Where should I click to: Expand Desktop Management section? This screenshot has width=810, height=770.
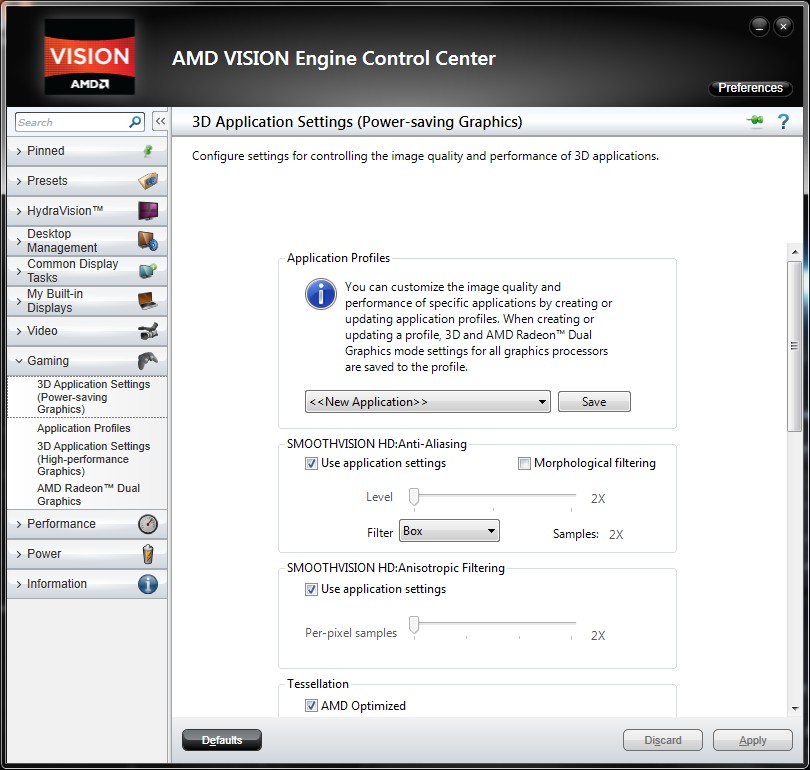[x=87, y=241]
